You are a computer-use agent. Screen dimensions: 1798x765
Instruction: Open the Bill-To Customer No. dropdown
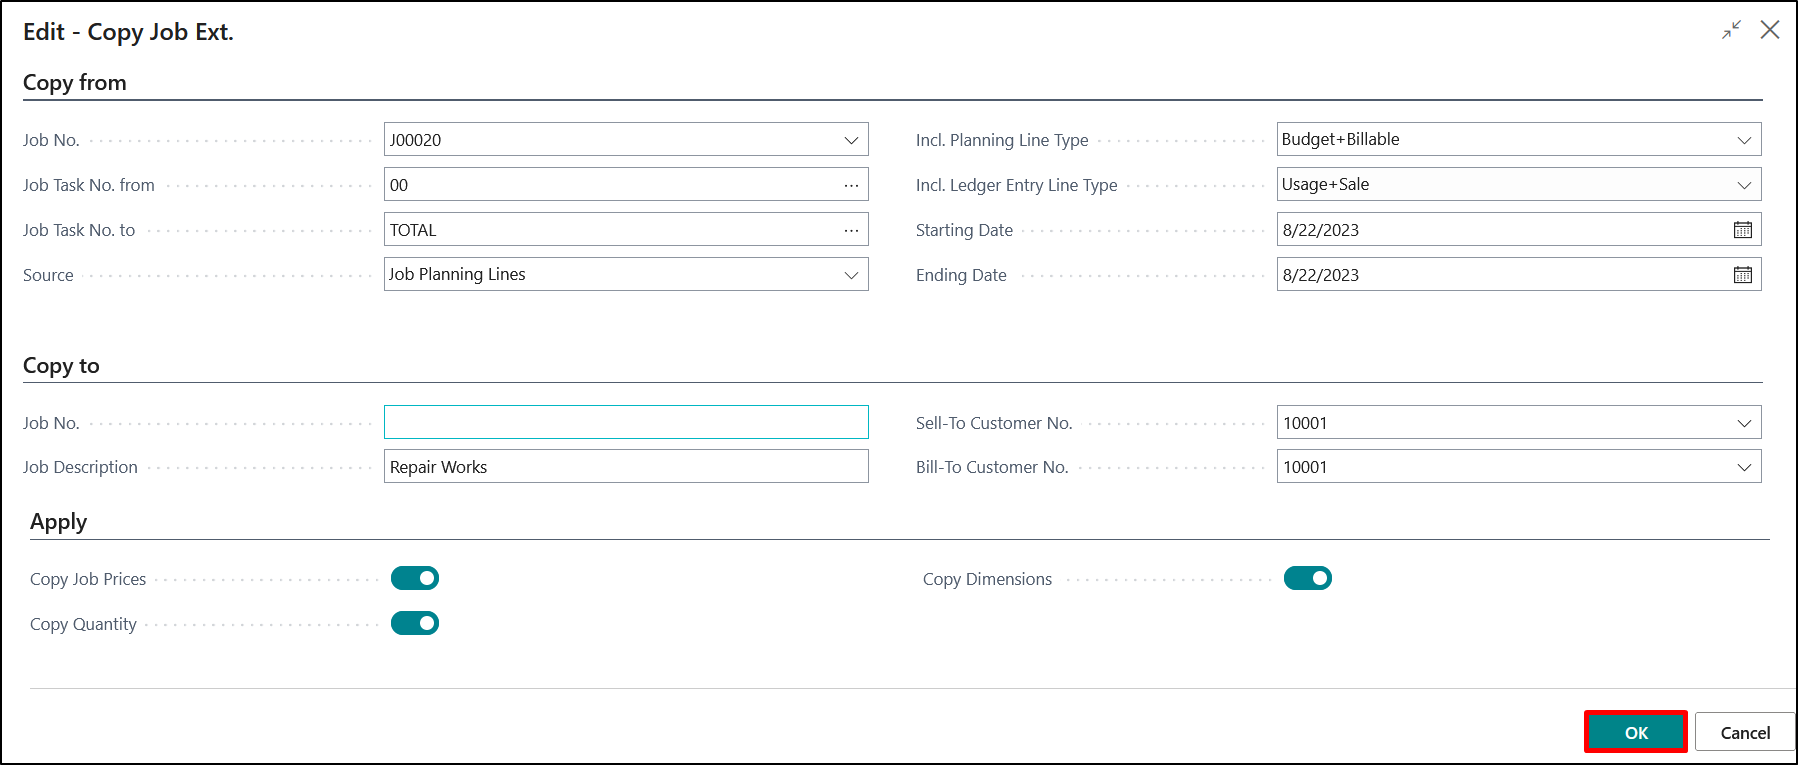[1744, 467]
